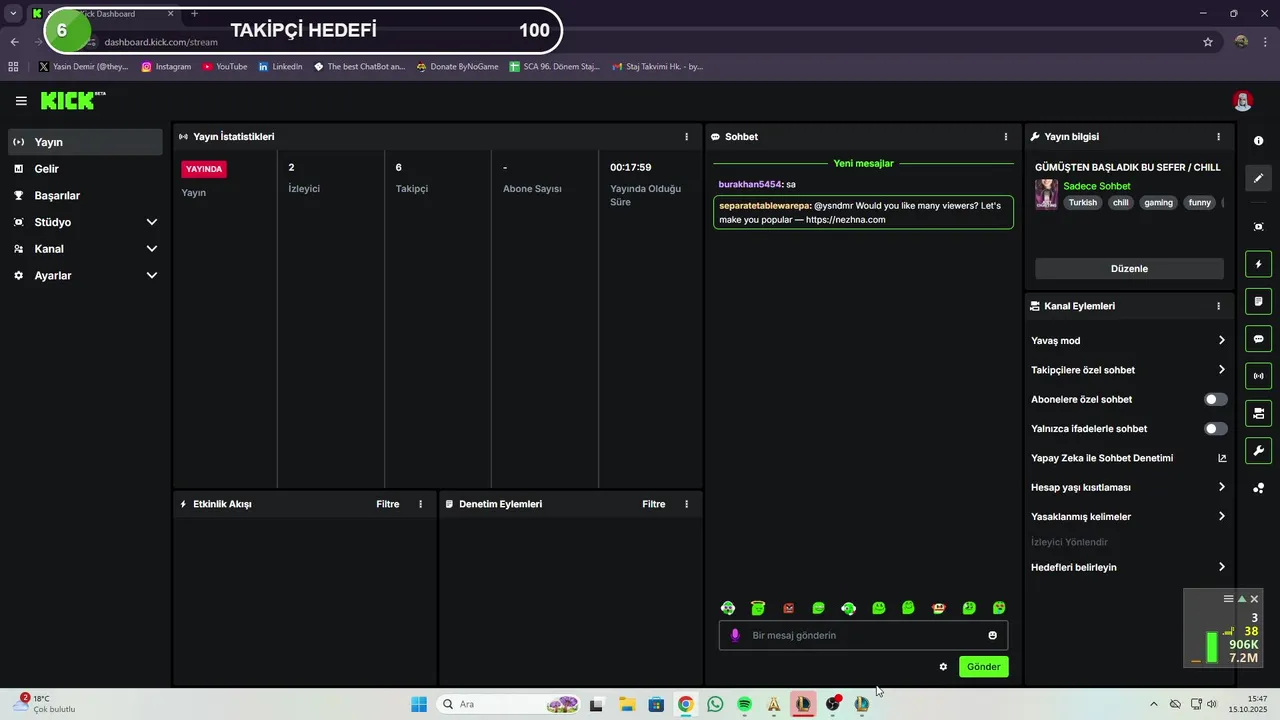Insert the angry red emote
Image resolution: width=1280 pixels, height=720 pixels.
tap(788, 608)
